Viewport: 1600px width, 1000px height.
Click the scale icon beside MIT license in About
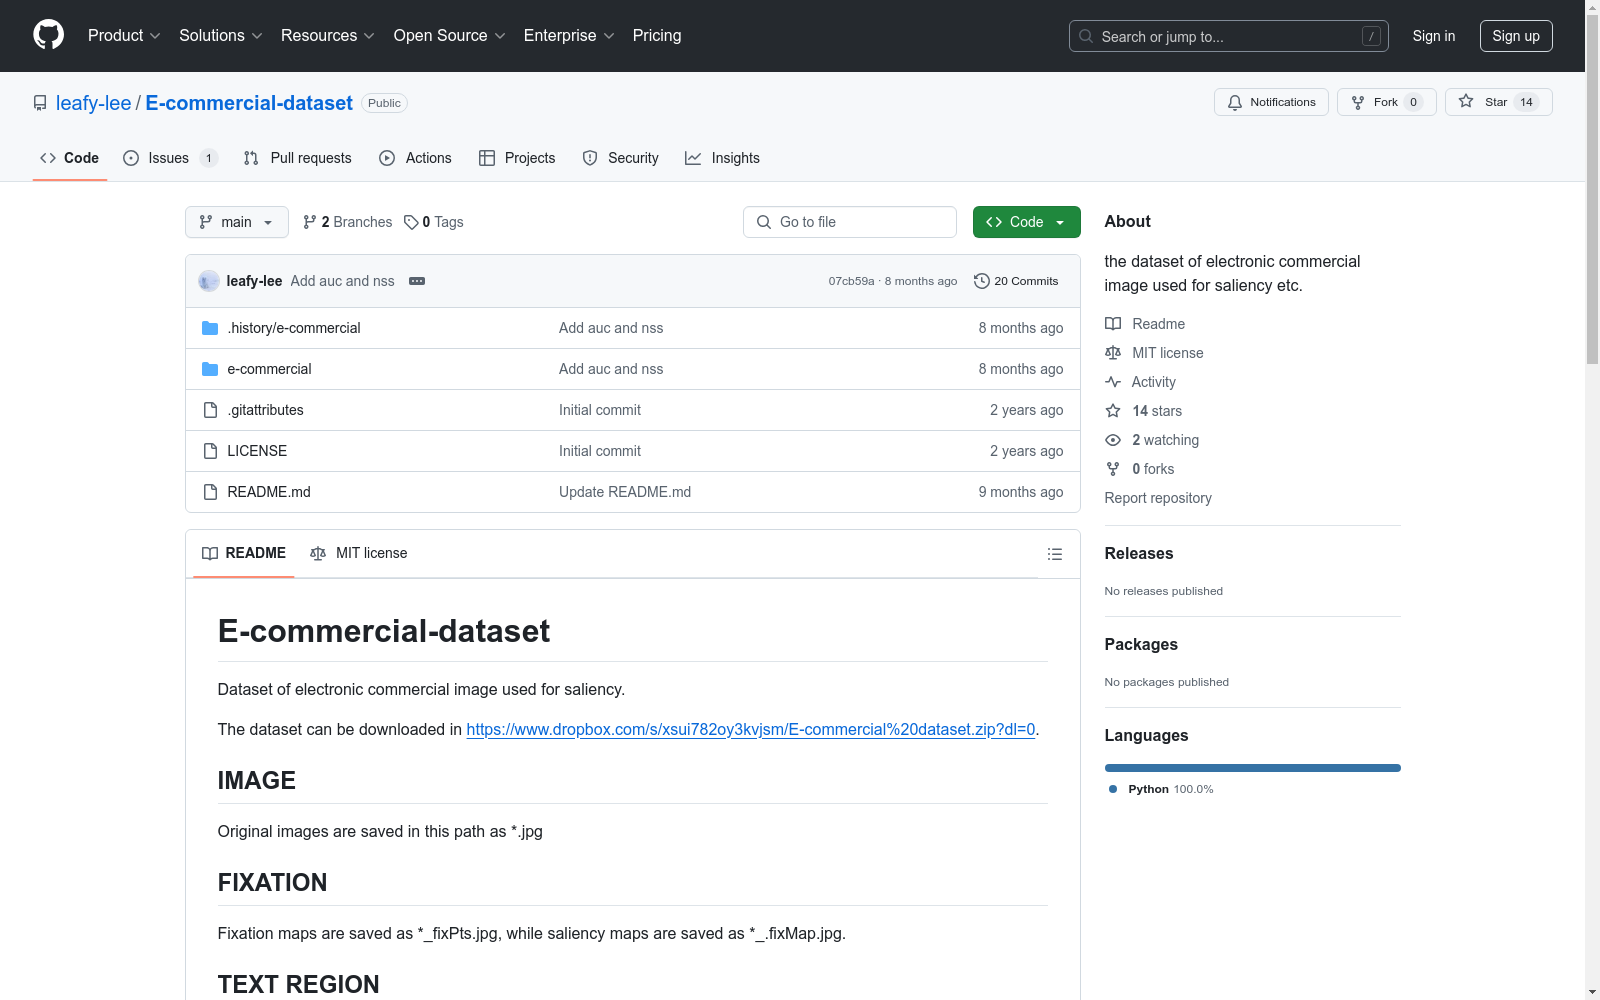click(1113, 353)
